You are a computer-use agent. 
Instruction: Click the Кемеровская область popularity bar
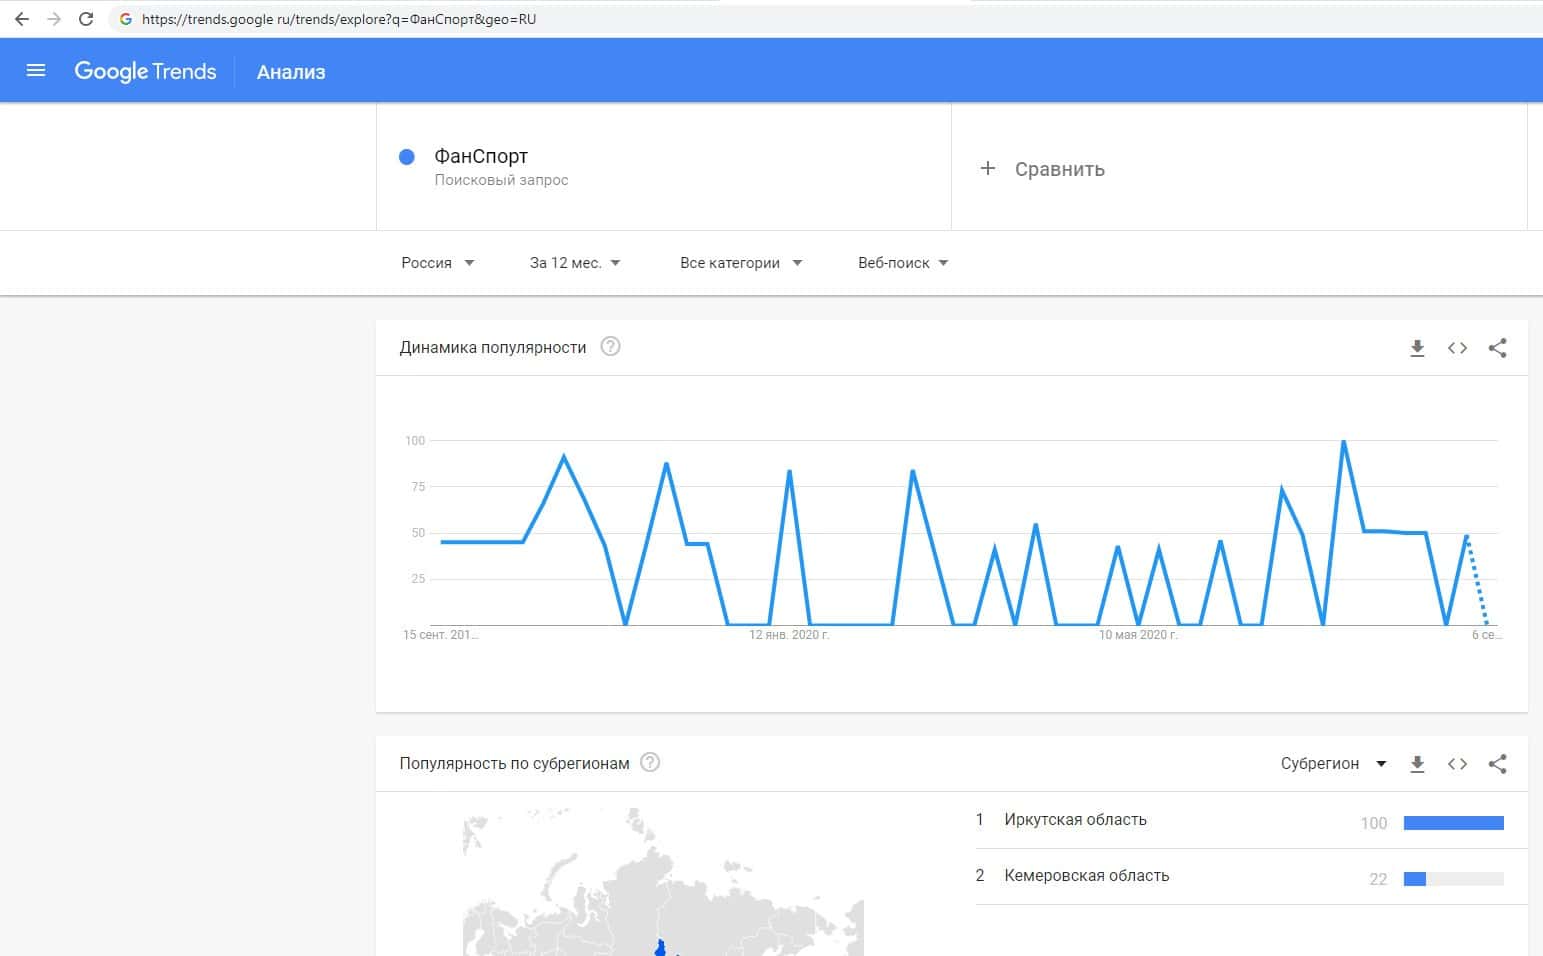click(1454, 879)
